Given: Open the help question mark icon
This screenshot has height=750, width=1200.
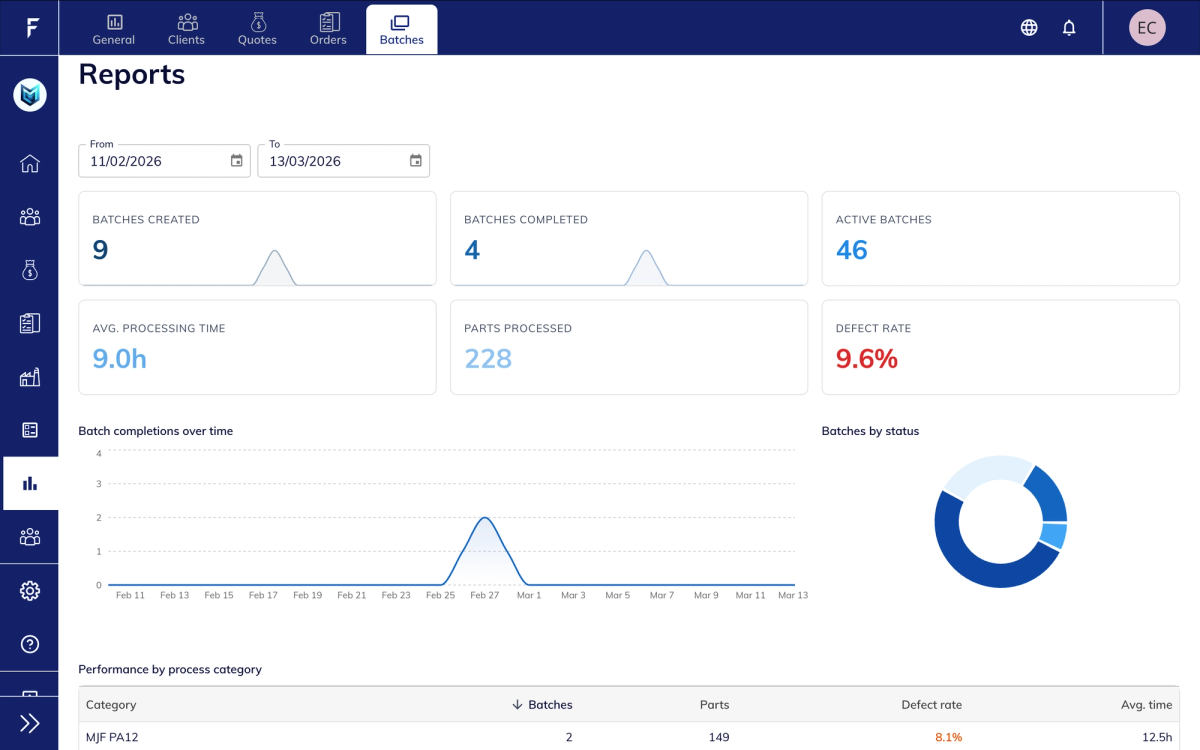Looking at the screenshot, I should click(30, 644).
